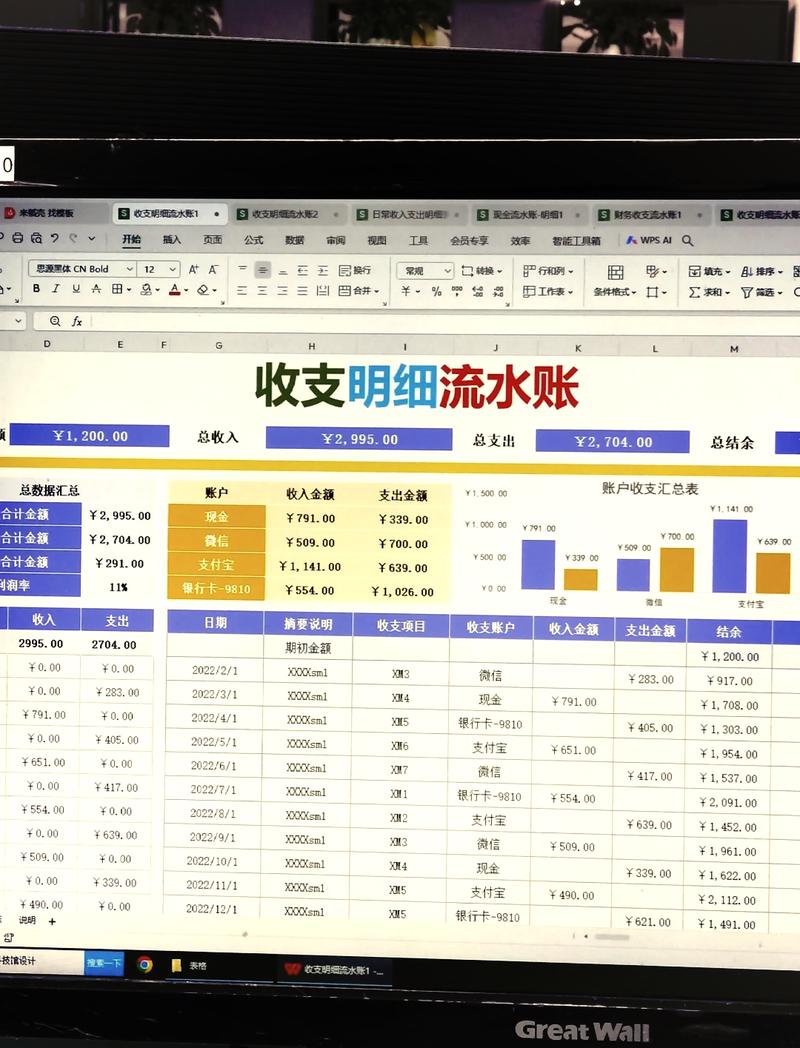This screenshot has width=800, height=1048.
Task: Toggle middle vertical alignment
Action: click(263, 269)
